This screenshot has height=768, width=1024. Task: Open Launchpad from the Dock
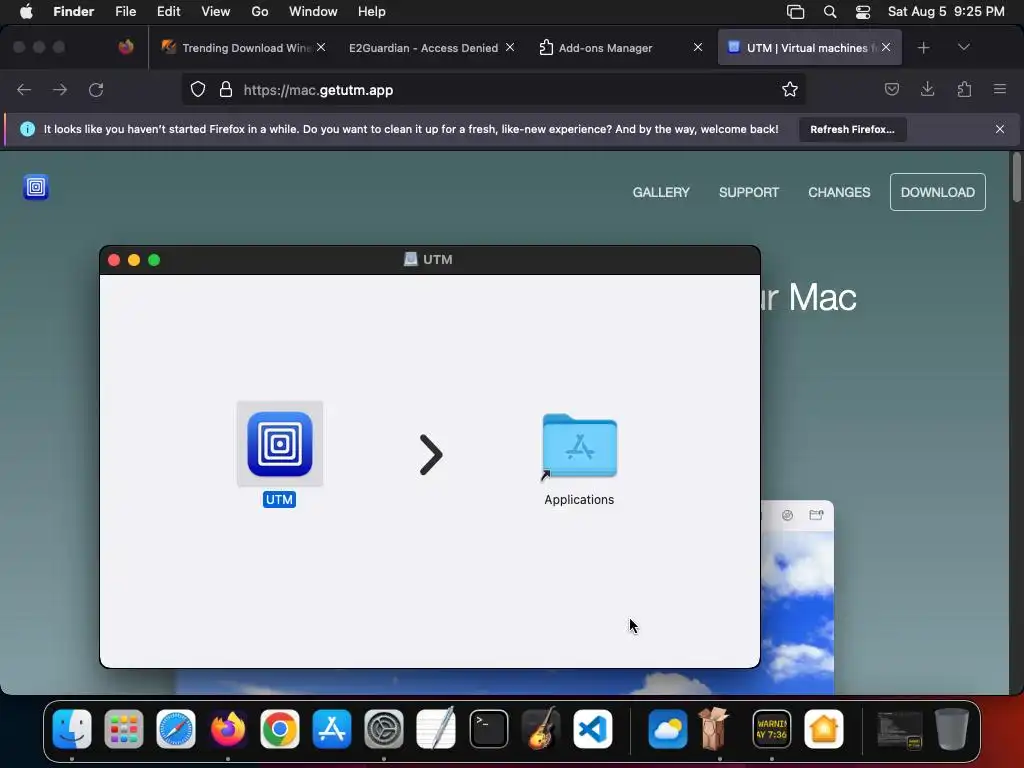(x=124, y=729)
